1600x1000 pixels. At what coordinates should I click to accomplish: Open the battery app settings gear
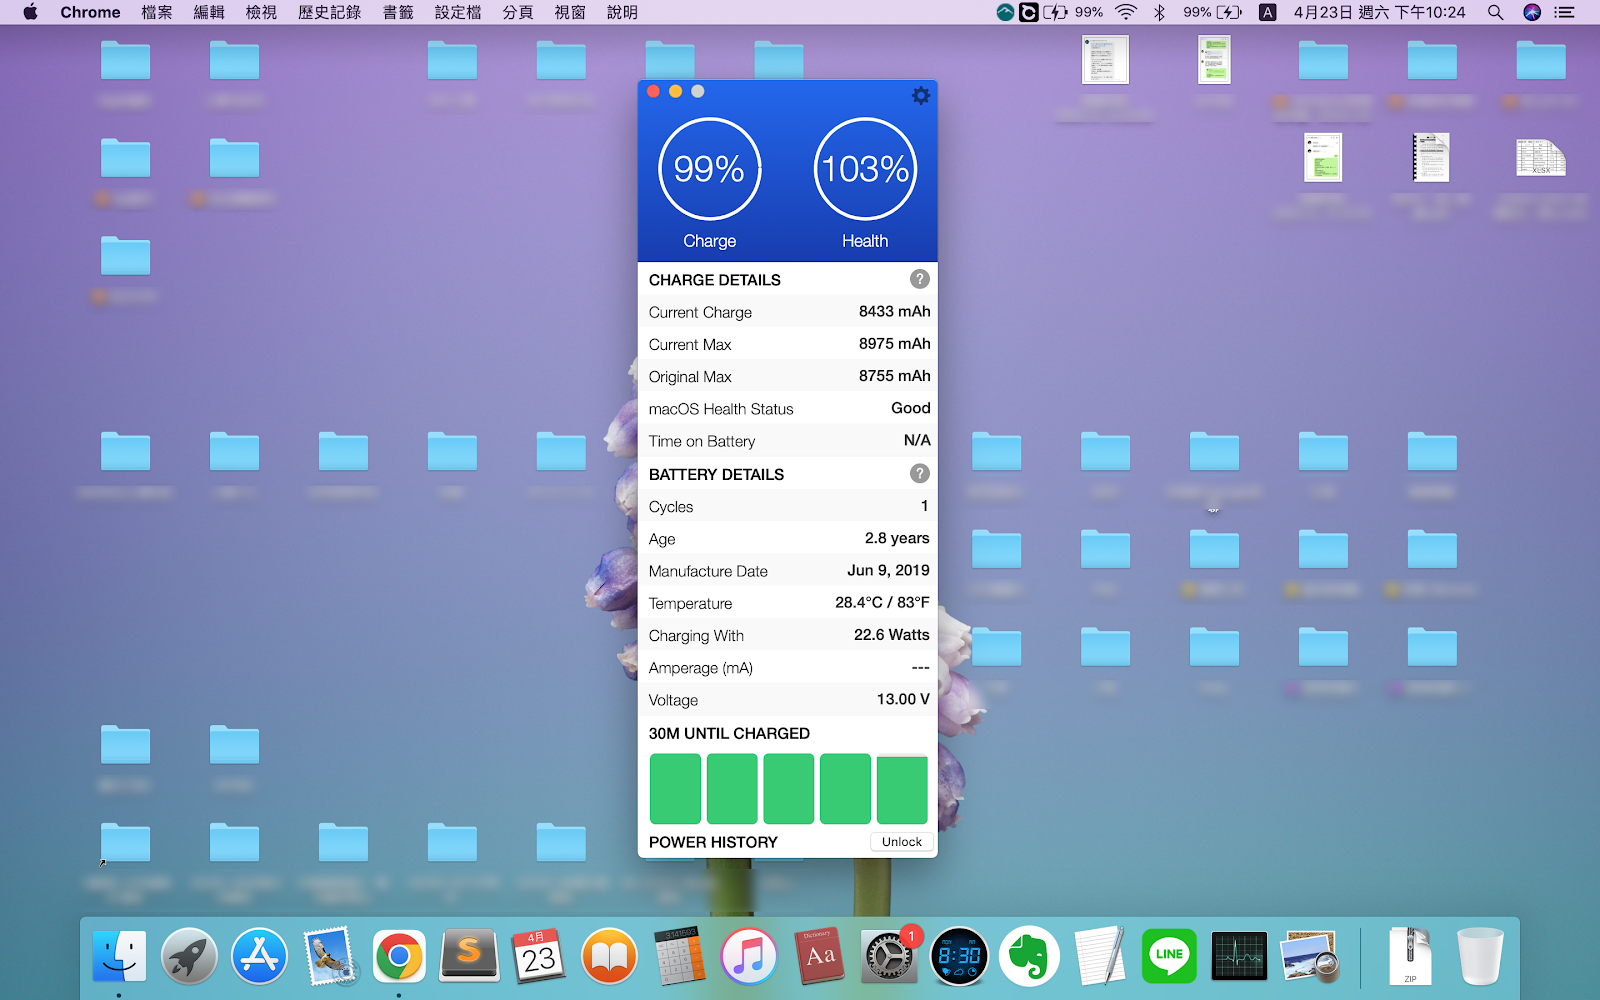(921, 95)
